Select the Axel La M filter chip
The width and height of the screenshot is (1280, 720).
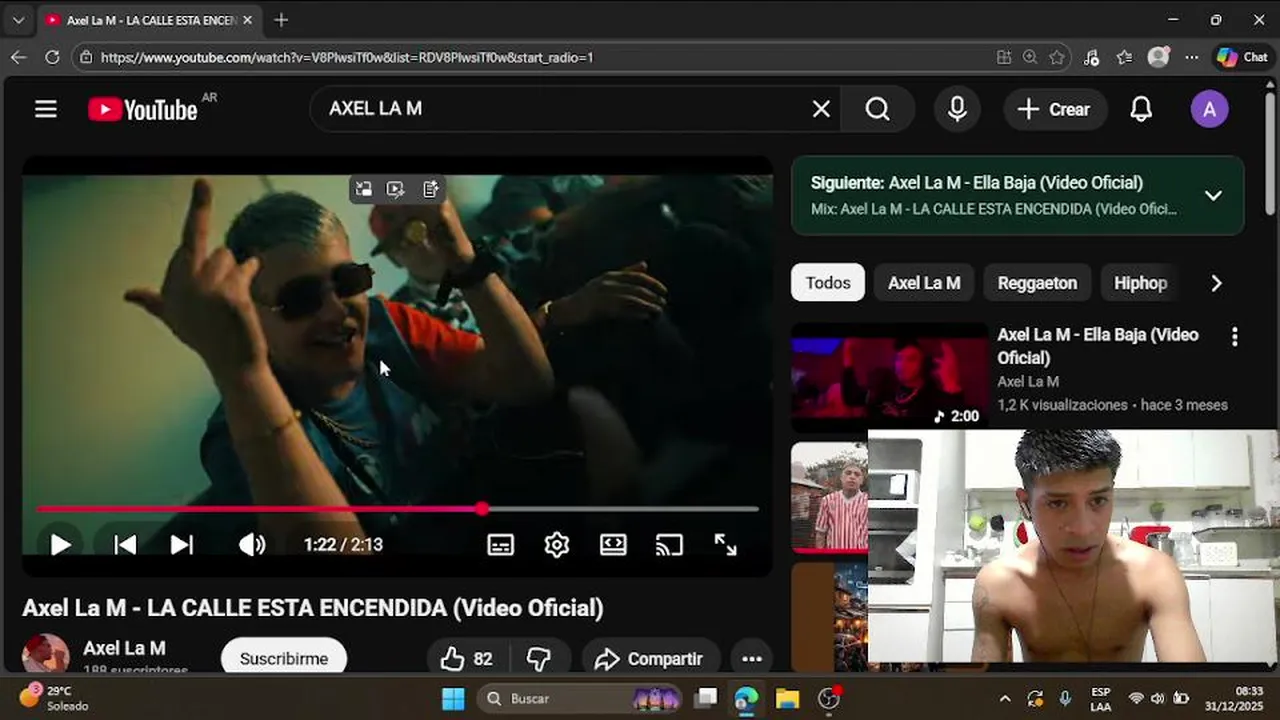924,283
